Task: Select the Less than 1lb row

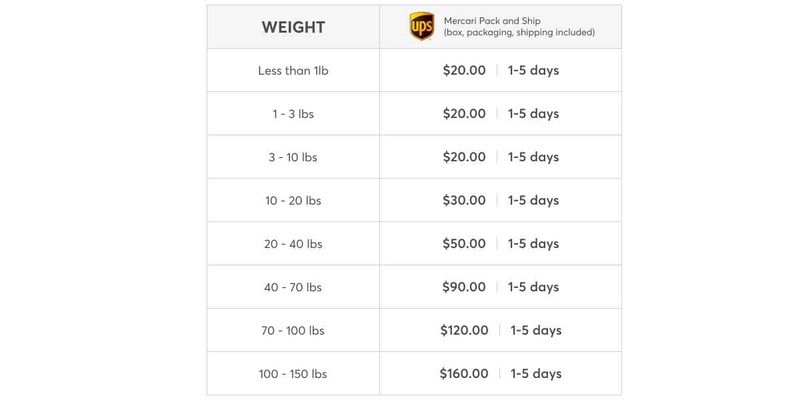Action: tap(293, 71)
